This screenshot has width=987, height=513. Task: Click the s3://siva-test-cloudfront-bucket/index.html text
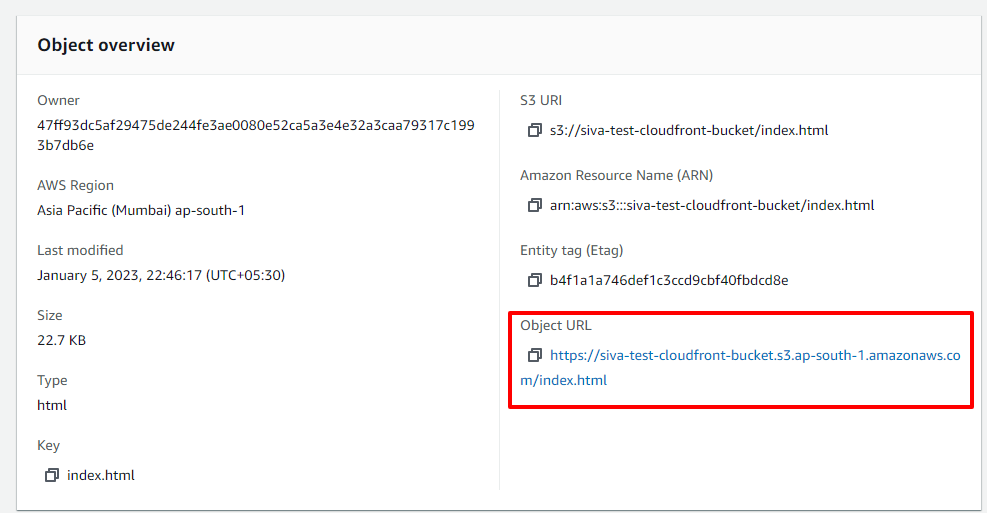[689, 130]
